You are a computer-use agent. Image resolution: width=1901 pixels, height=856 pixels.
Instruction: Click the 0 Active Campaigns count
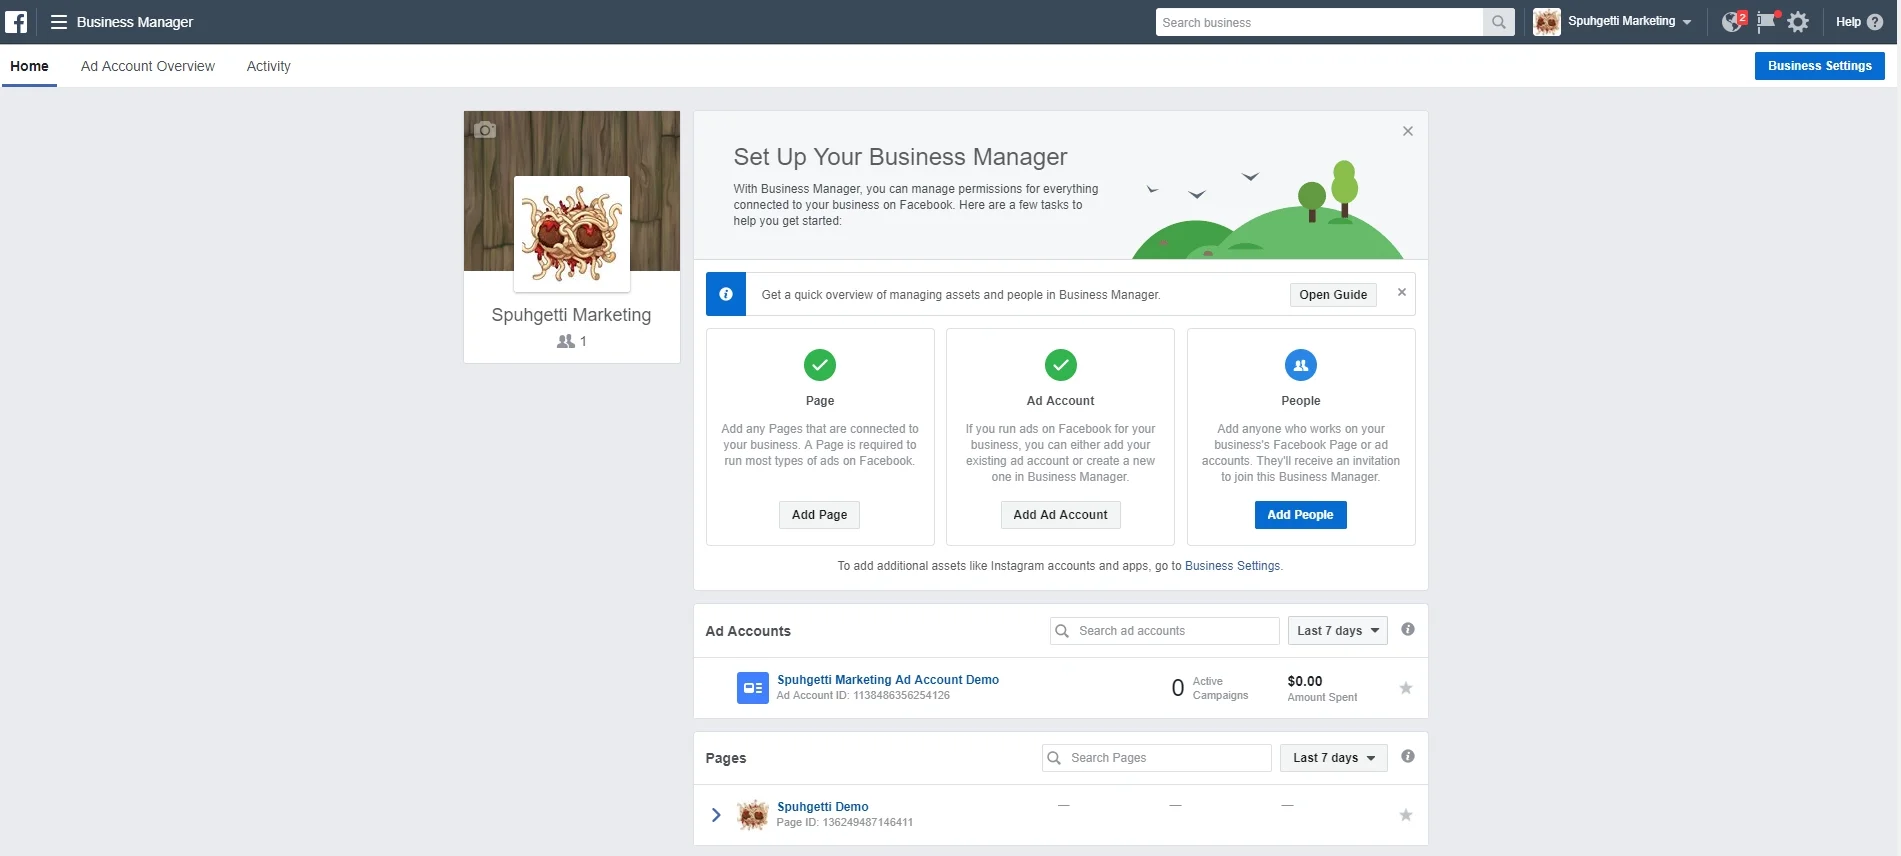click(1178, 688)
